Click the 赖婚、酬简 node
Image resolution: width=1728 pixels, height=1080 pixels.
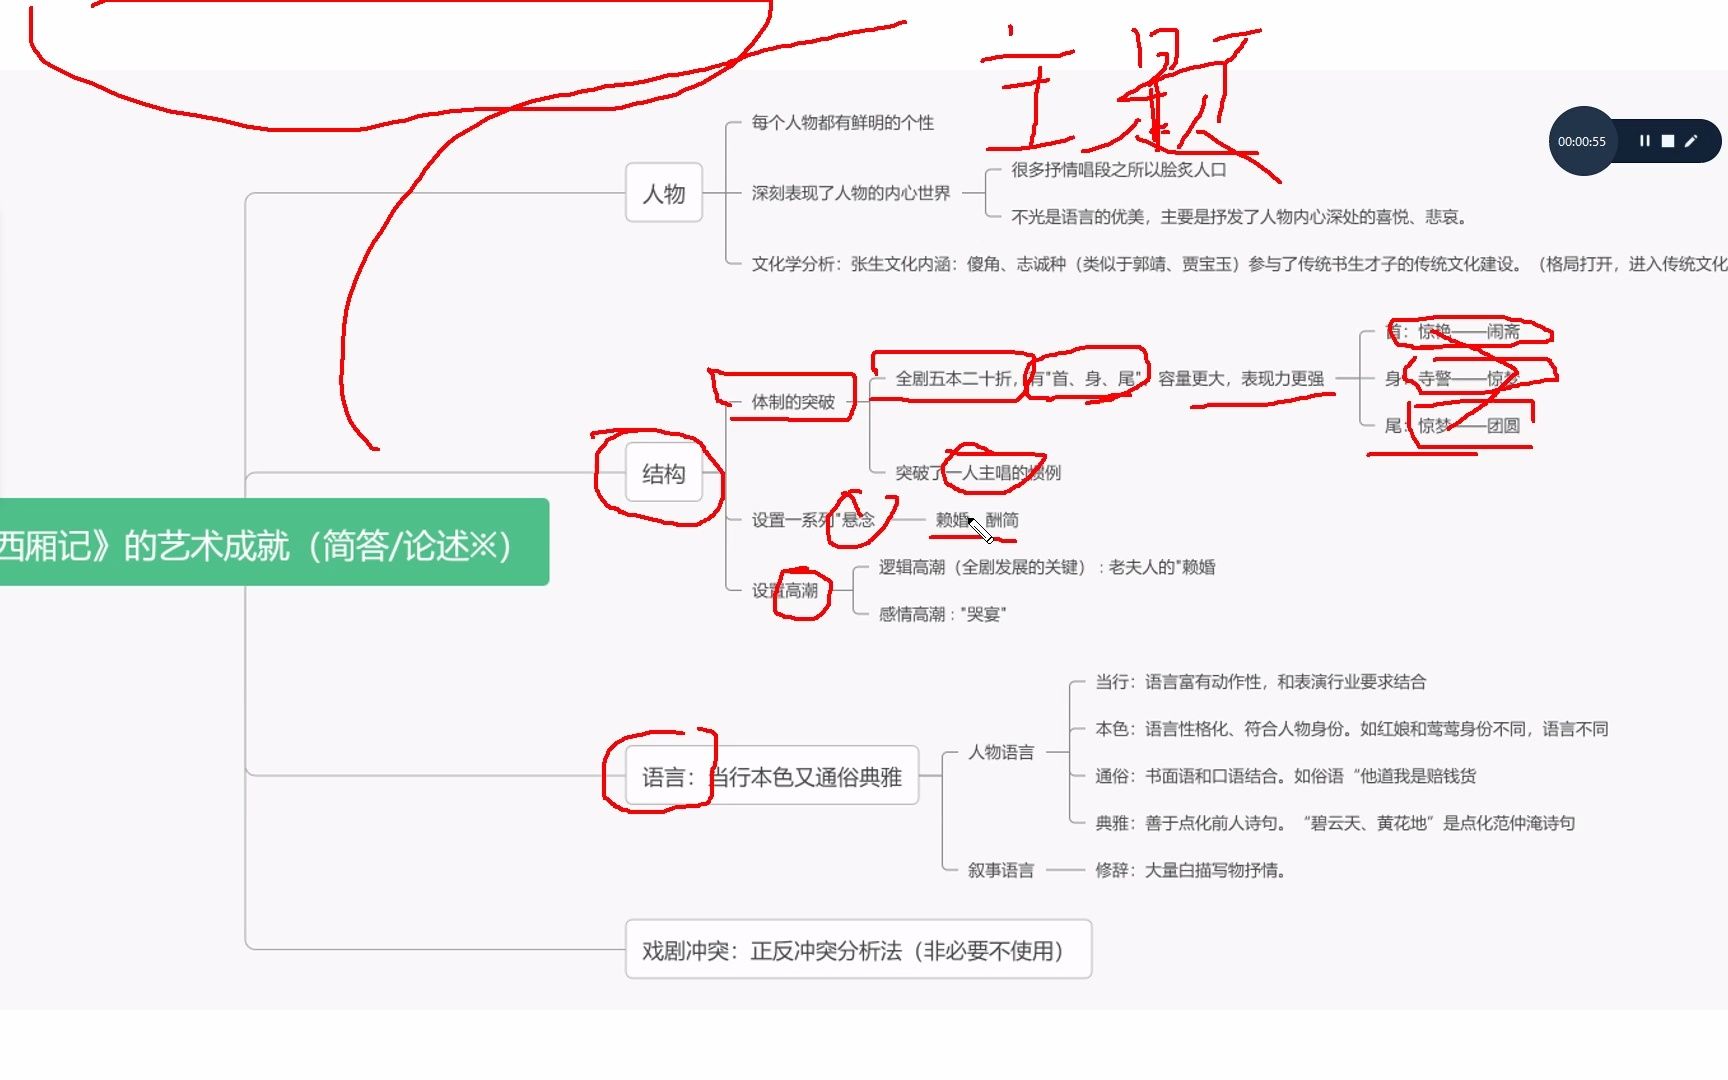(x=977, y=520)
